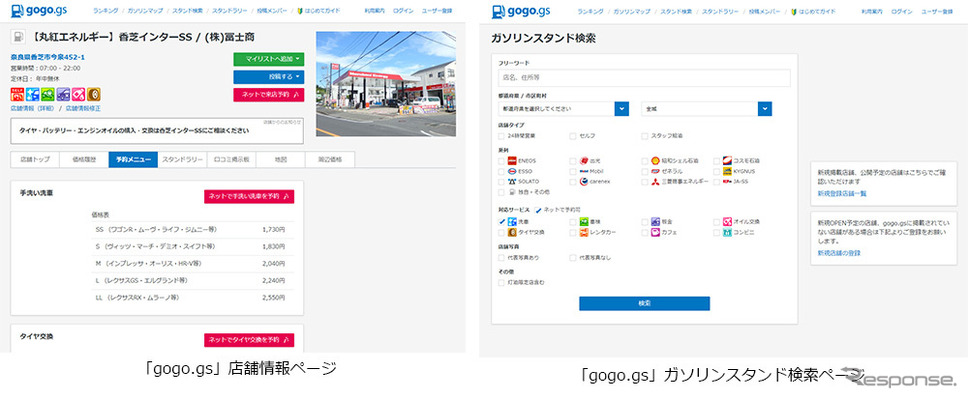The image size is (968, 399).
Task: Click the Mobil brand logo
Action: (584, 171)
